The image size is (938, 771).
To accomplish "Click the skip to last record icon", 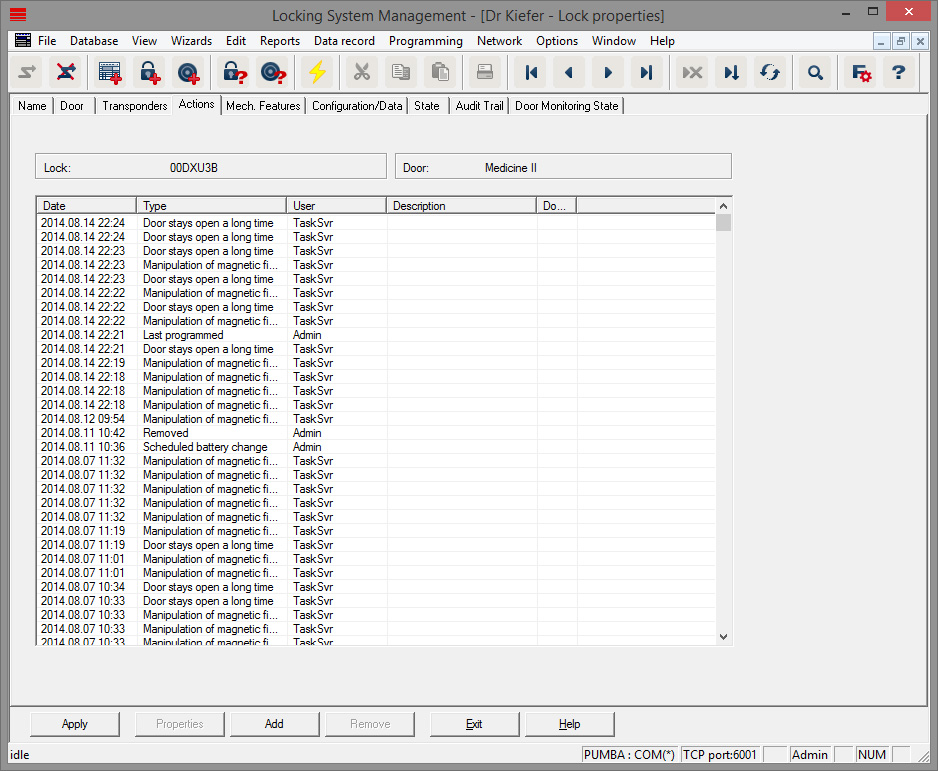I will point(647,72).
